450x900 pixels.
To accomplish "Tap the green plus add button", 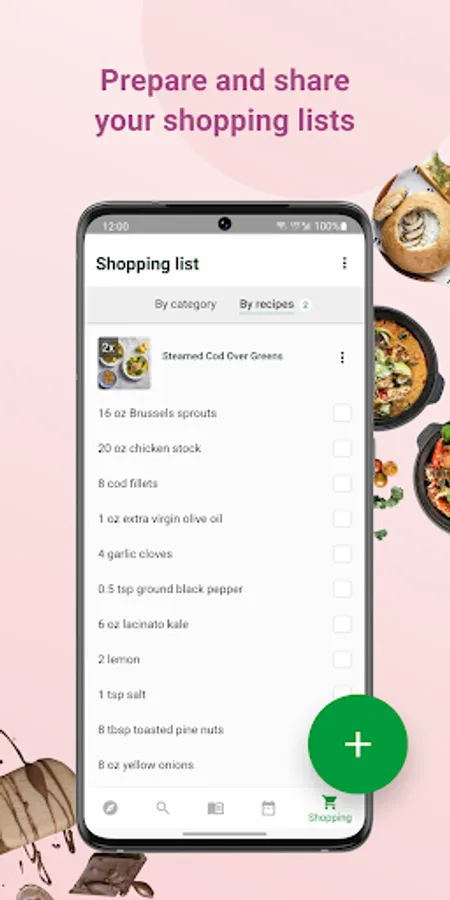I will coord(358,744).
